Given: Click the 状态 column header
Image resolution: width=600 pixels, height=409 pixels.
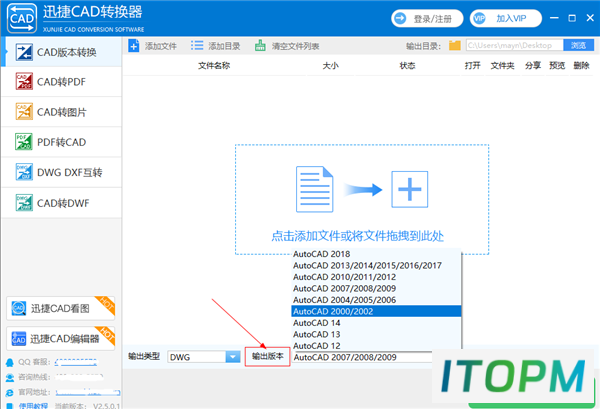Looking at the screenshot, I should (x=407, y=66).
